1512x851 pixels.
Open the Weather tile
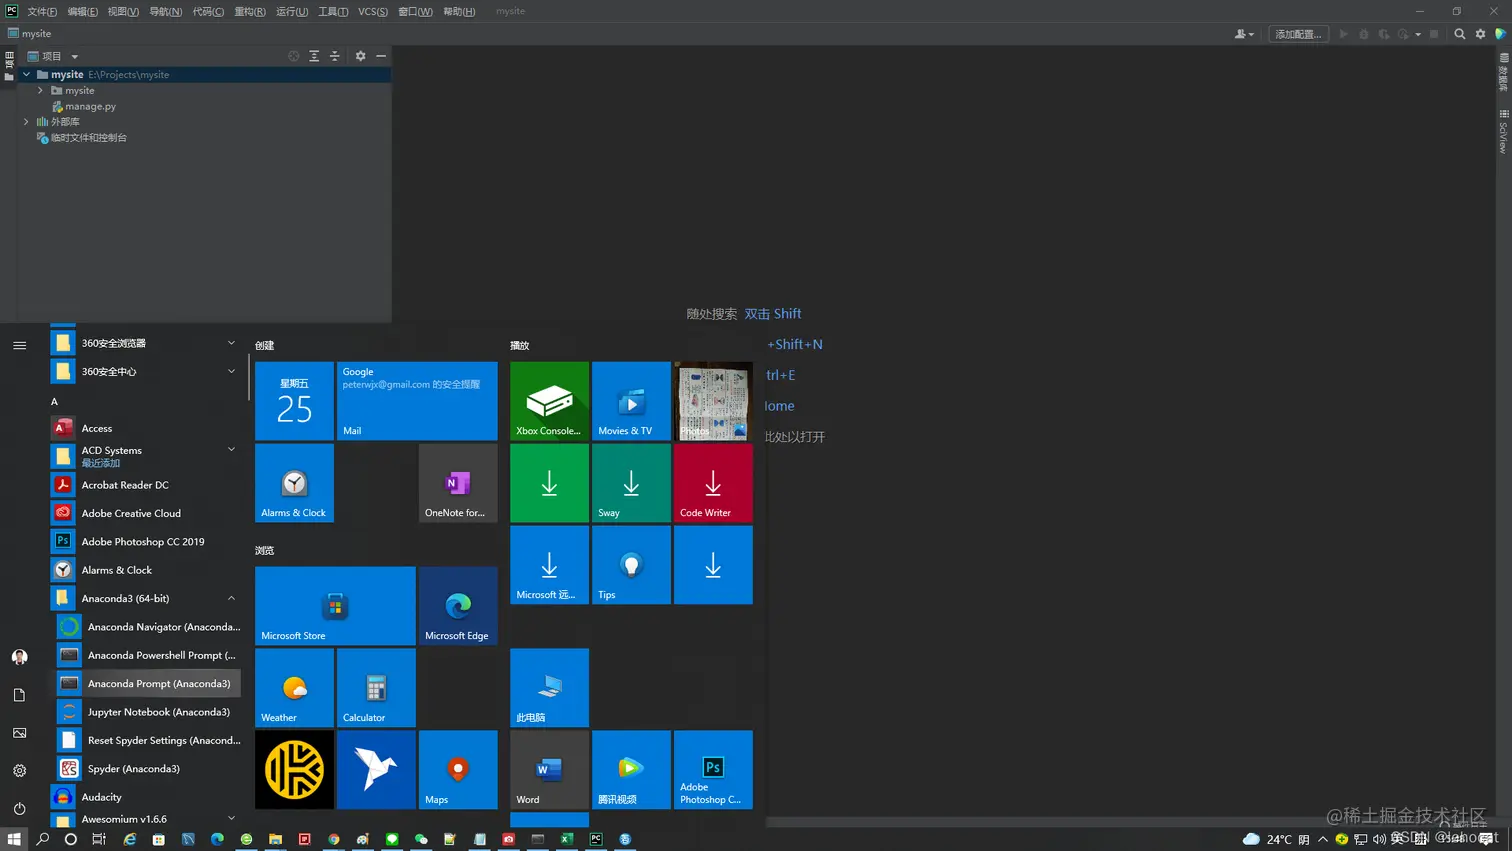294,688
